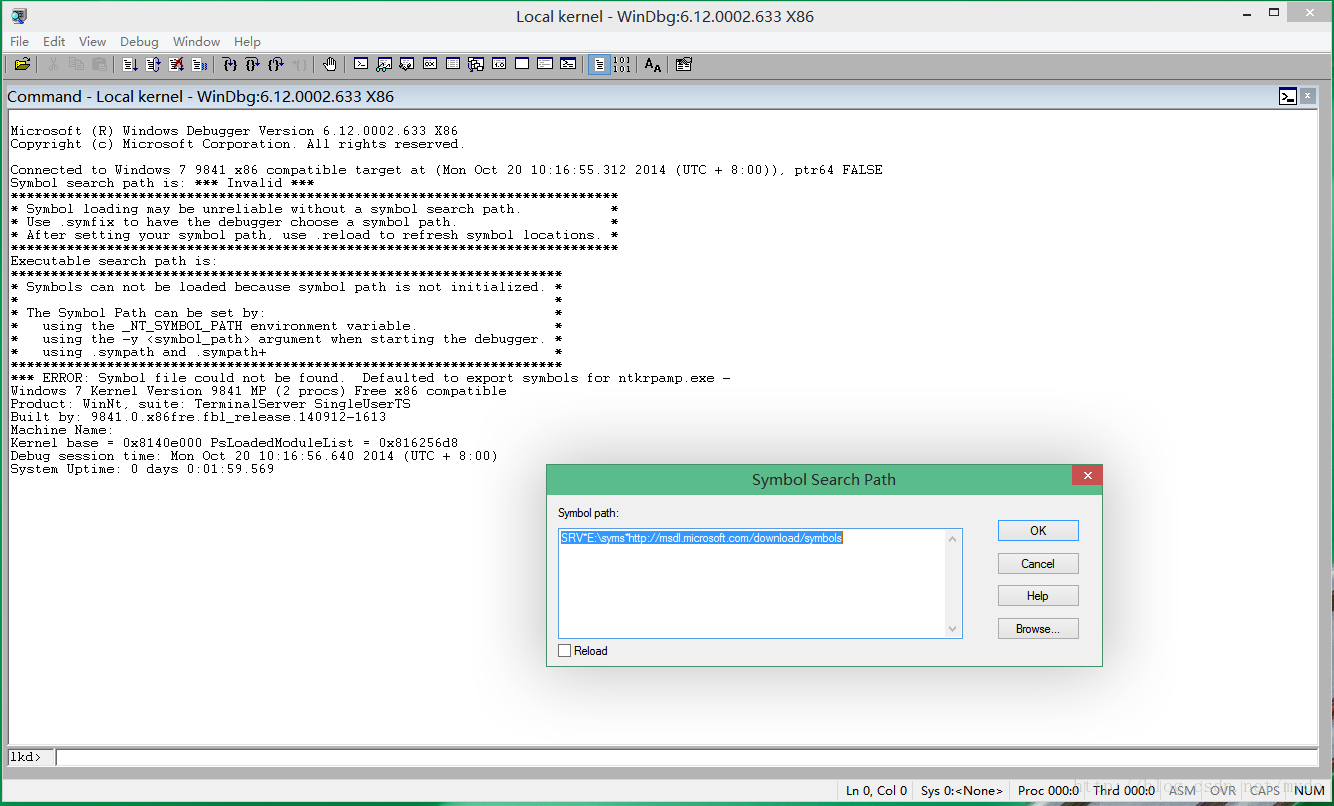The width and height of the screenshot is (1334, 806).
Task: Click the Font (AA) toolbar icon
Action: 653,64
